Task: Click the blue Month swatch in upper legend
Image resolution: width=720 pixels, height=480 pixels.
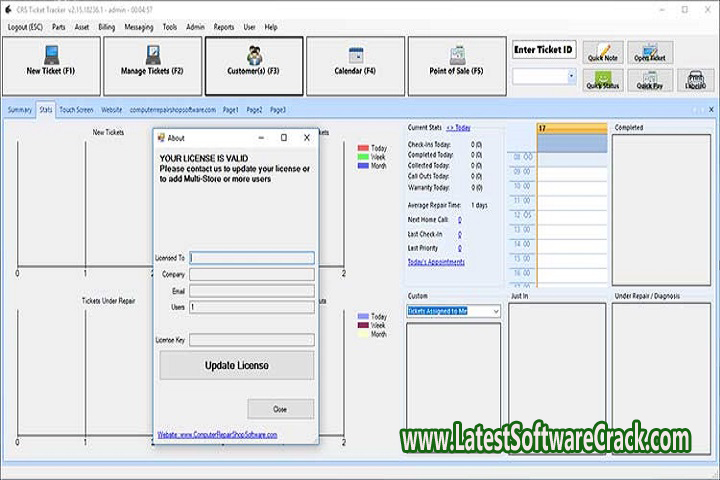Action: point(363,165)
